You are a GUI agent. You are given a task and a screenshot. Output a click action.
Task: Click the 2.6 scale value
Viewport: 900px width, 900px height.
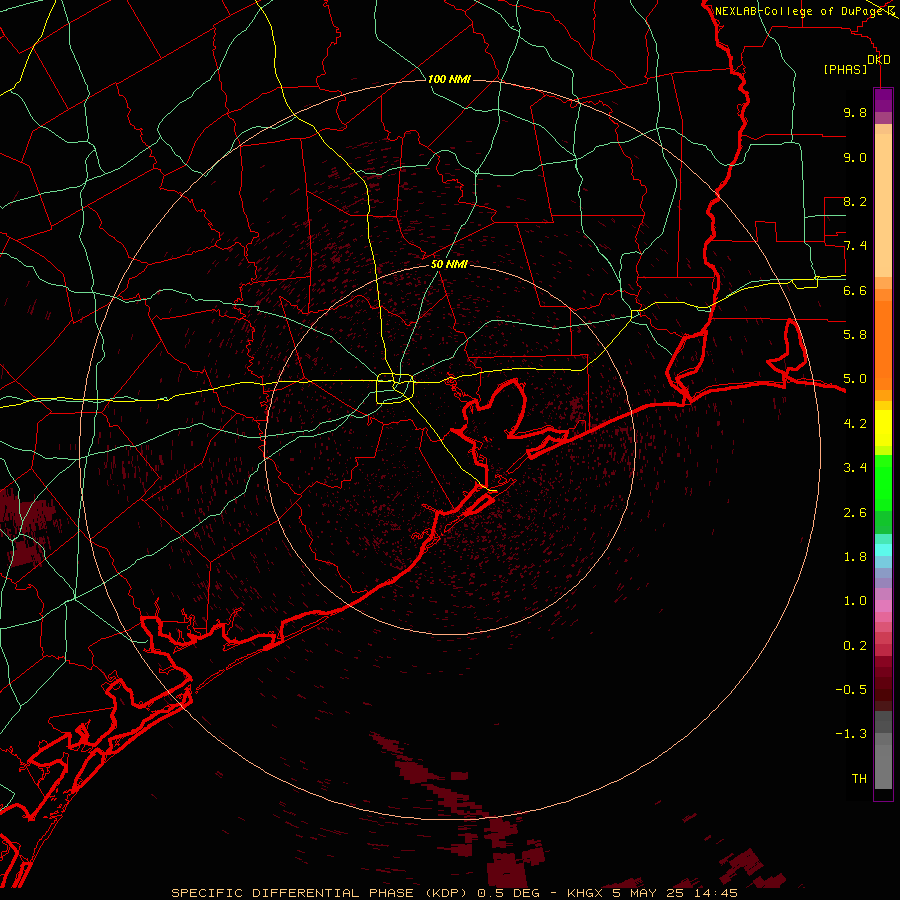pos(855,513)
